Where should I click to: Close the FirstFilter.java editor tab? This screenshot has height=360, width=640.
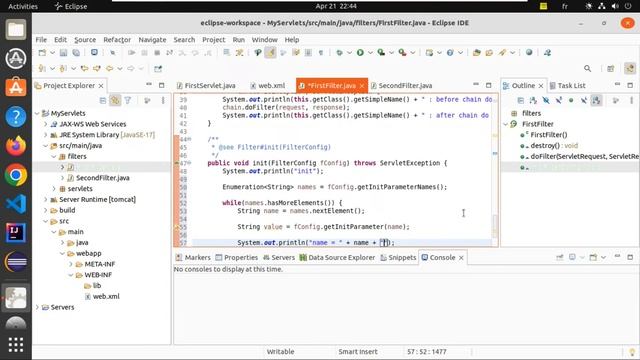[x=362, y=86]
